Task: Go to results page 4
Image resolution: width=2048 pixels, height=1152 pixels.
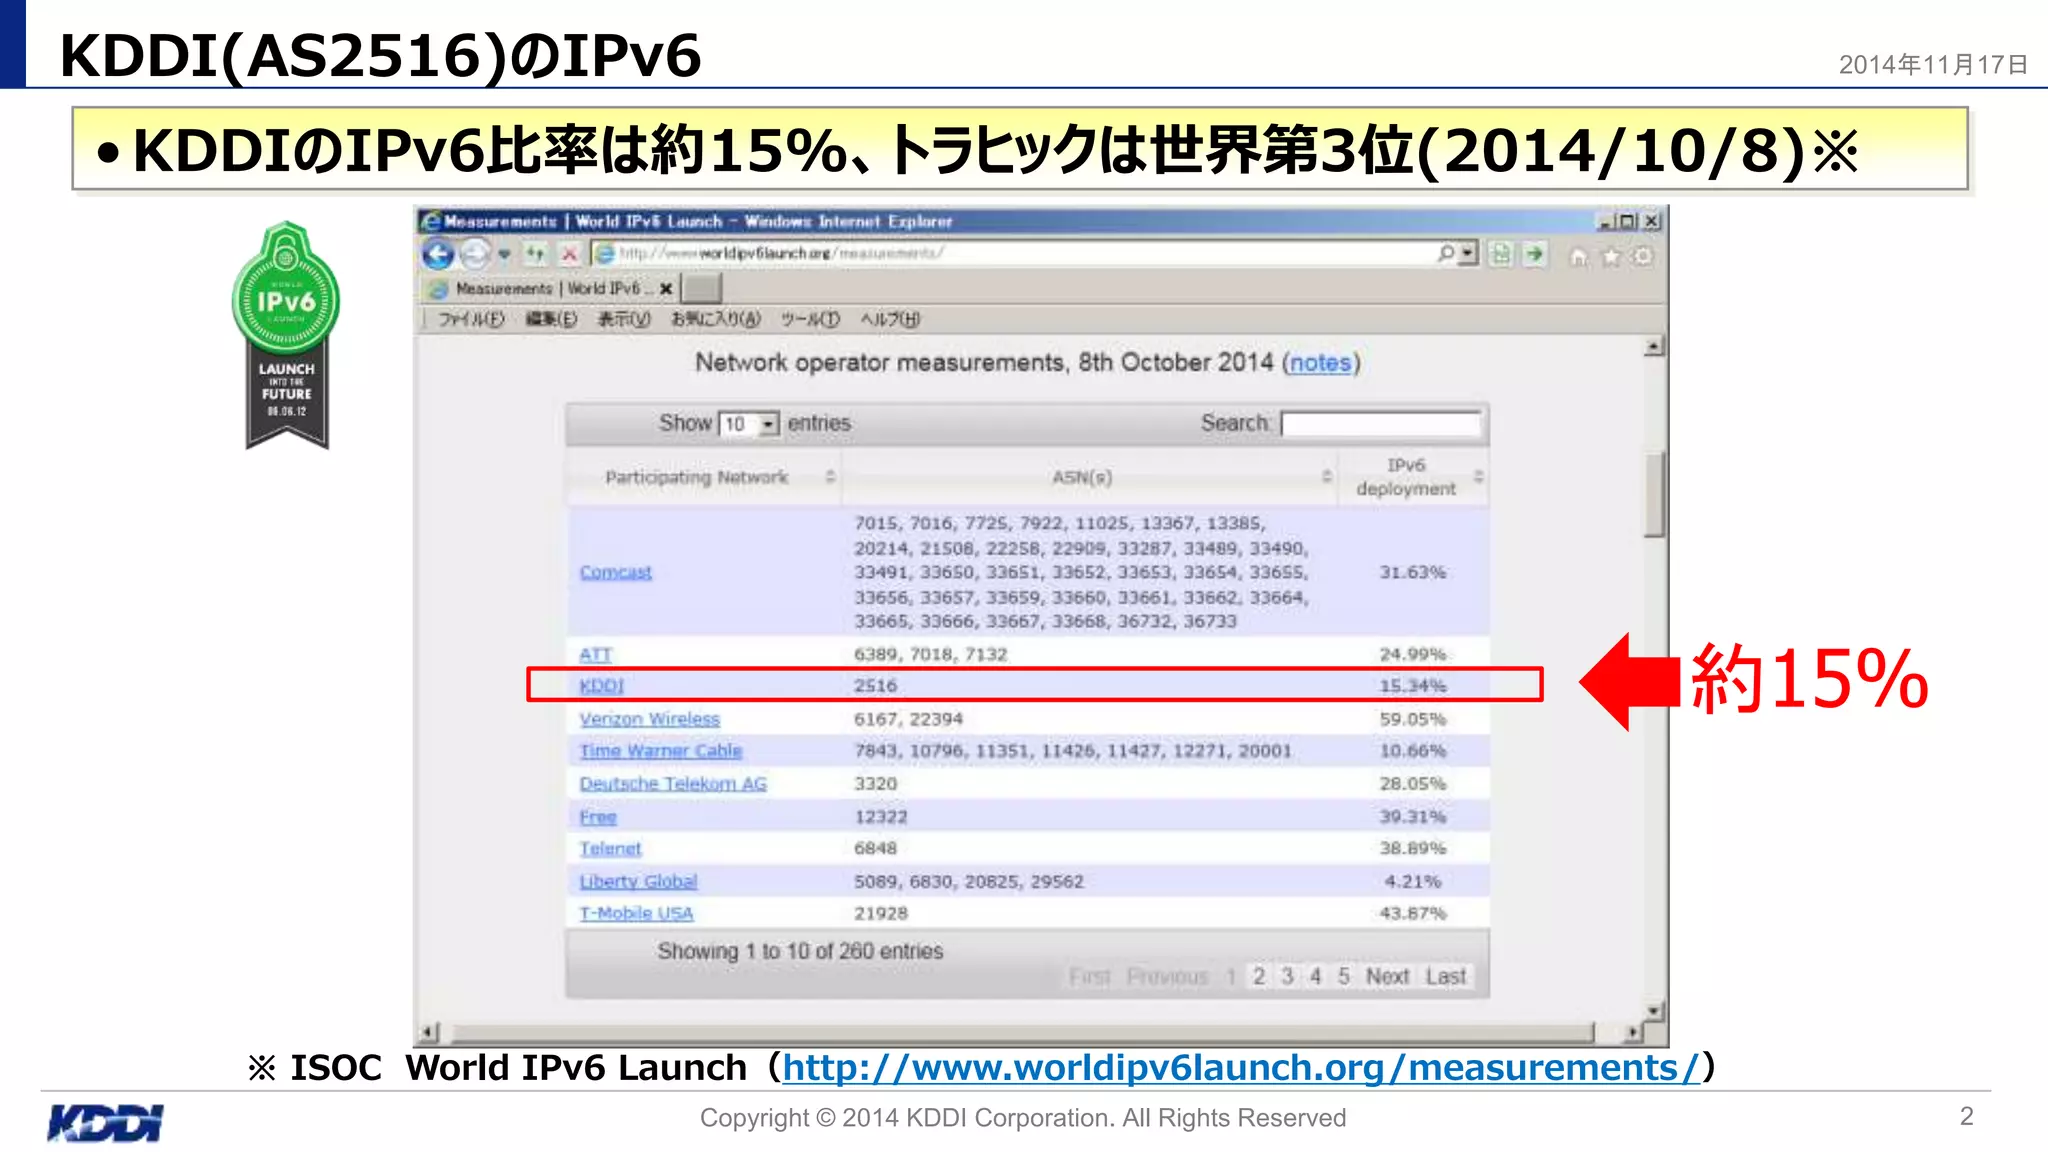Action: coord(1315,976)
